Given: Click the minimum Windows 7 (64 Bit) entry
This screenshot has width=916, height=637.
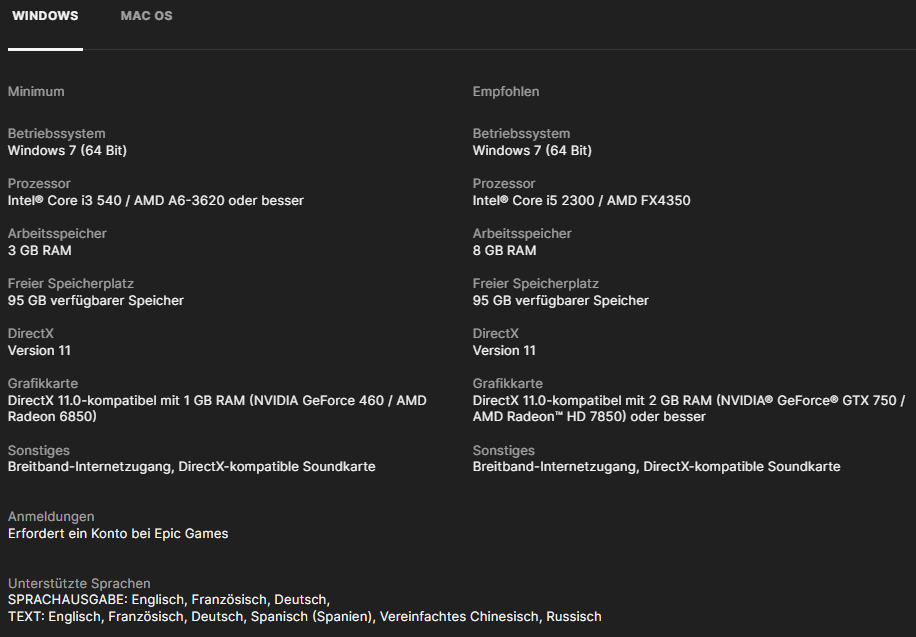Looking at the screenshot, I should (67, 150).
